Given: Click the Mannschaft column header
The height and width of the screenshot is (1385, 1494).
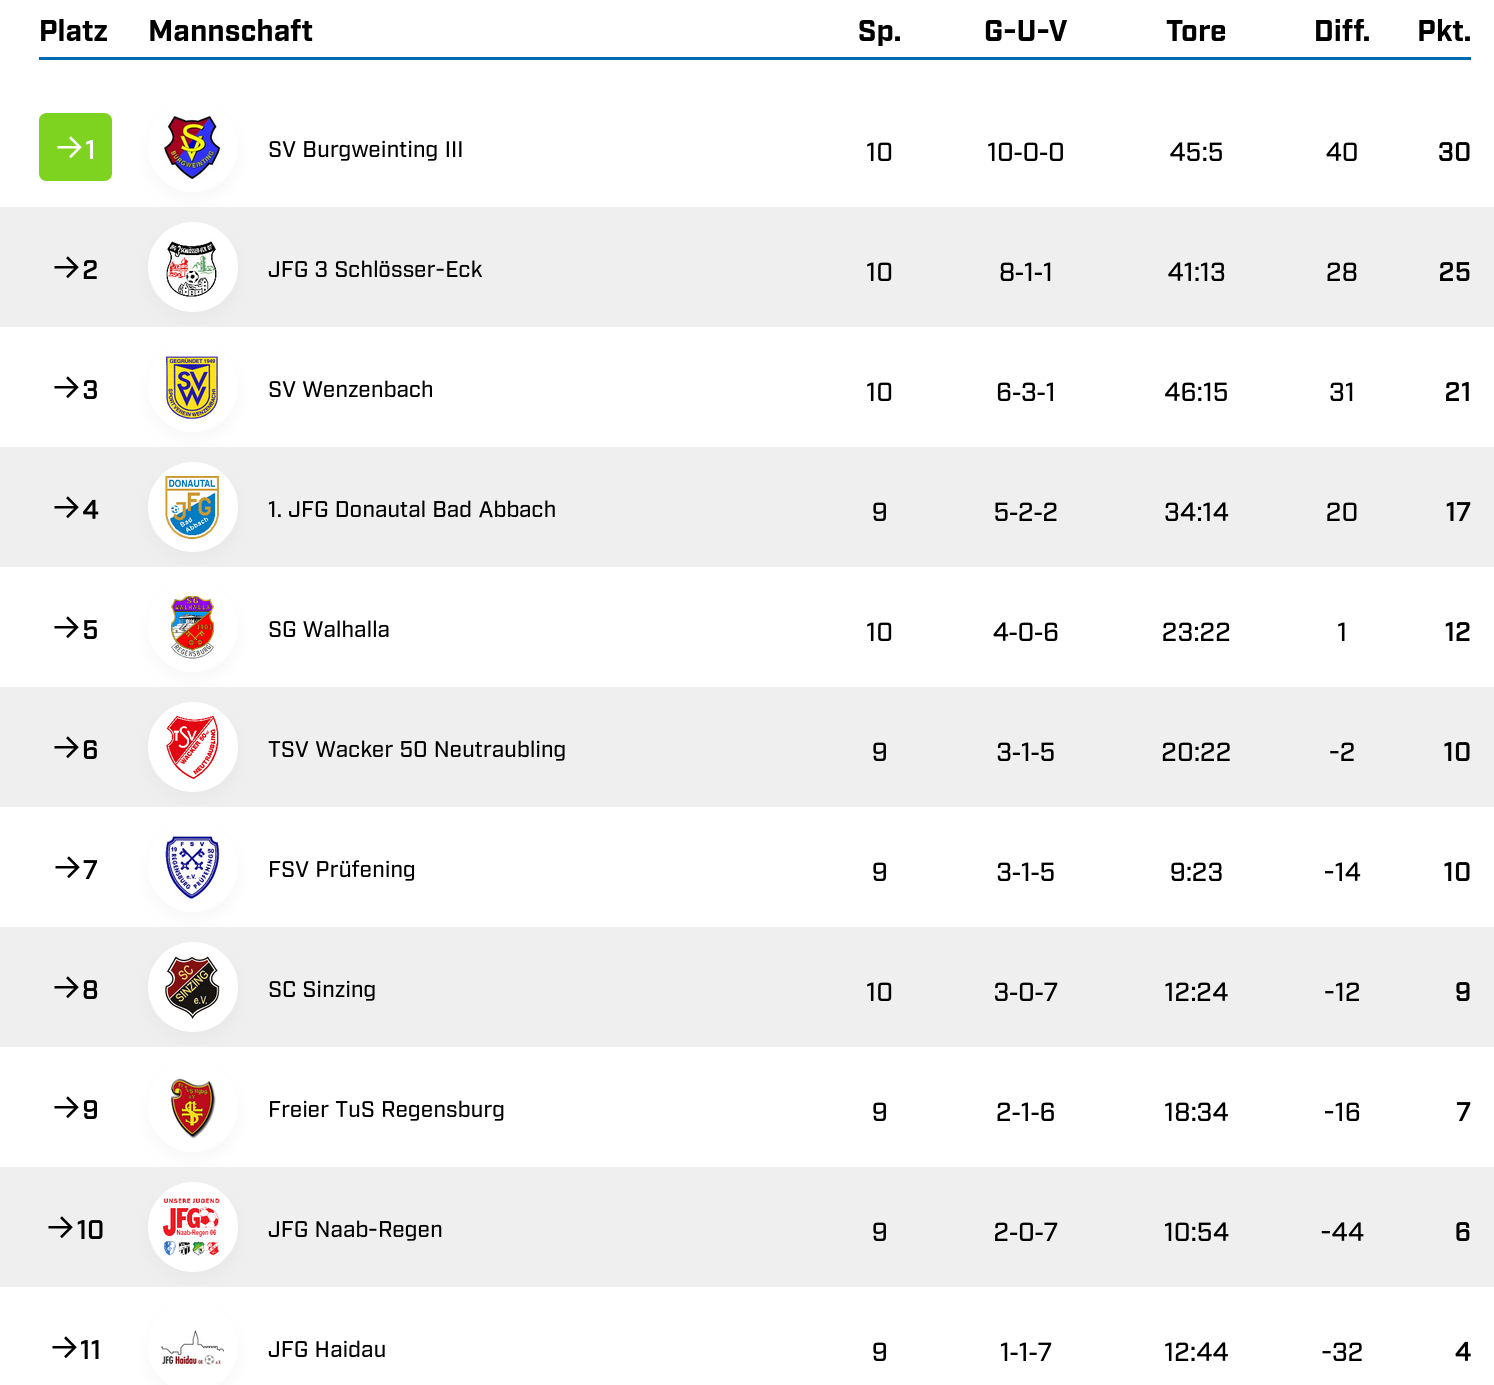Looking at the screenshot, I should [x=230, y=31].
